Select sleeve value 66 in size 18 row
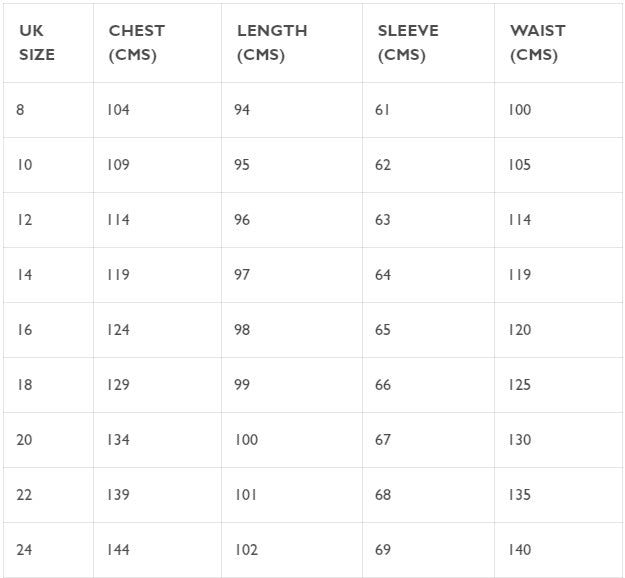This screenshot has height=578, width=625. (383, 385)
